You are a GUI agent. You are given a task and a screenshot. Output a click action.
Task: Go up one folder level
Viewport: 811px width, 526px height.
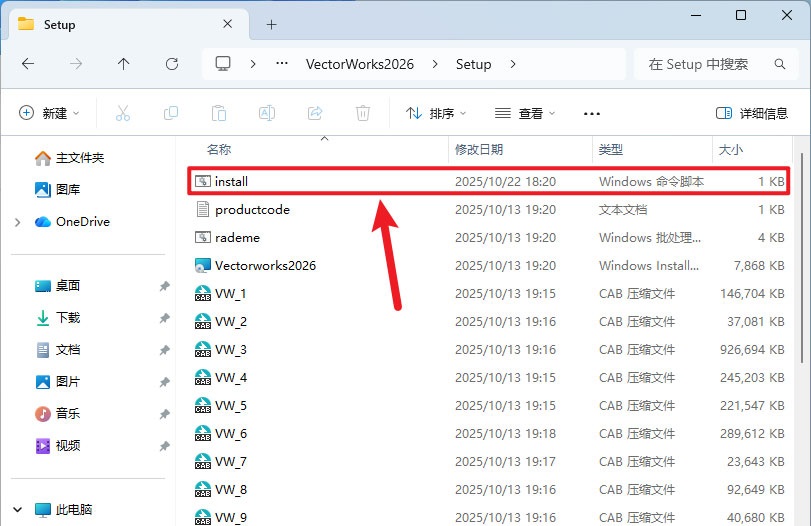click(124, 64)
